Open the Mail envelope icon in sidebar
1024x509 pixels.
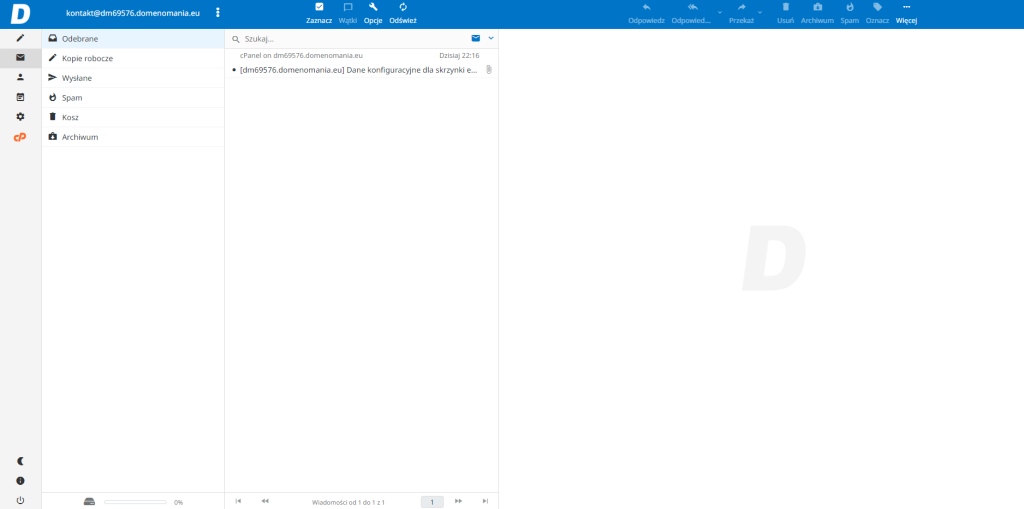[x=20, y=57]
